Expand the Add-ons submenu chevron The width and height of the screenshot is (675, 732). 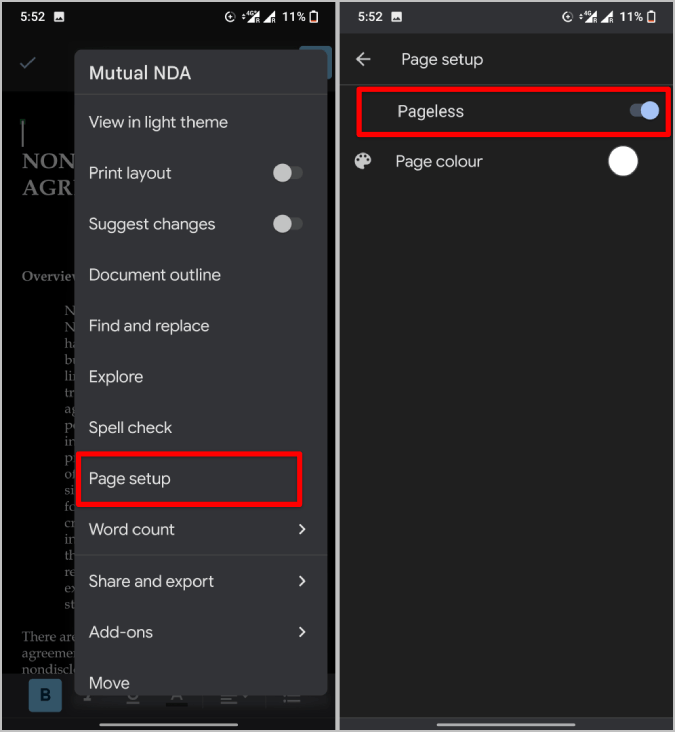[302, 632]
